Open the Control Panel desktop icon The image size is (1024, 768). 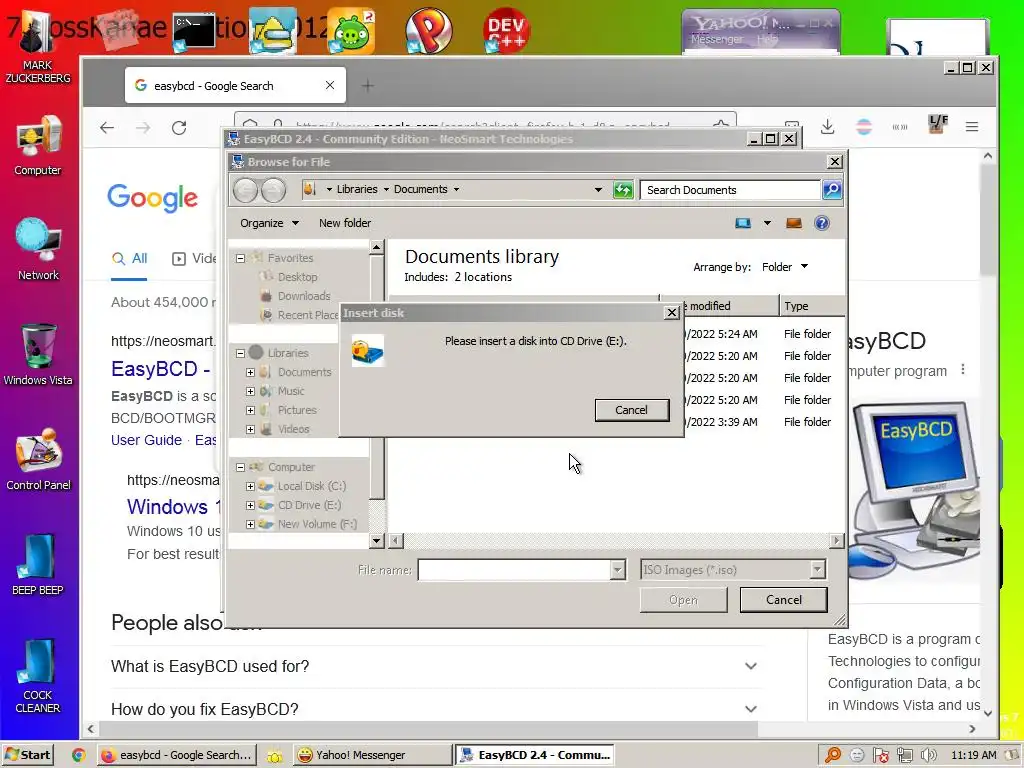pos(38,459)
